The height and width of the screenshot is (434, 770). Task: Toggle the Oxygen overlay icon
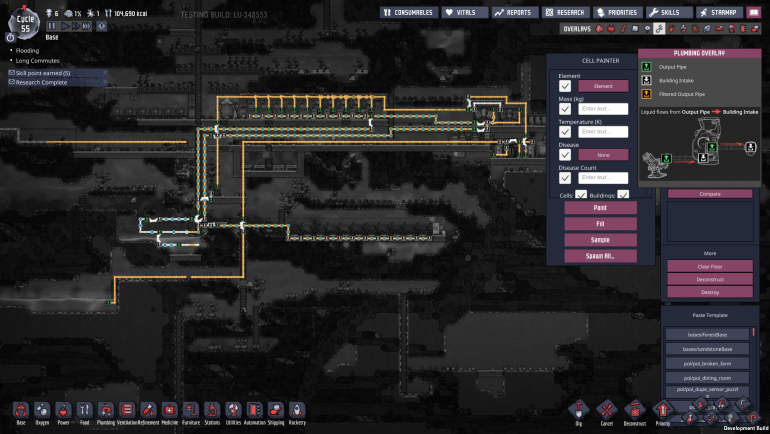pos(599,29)
